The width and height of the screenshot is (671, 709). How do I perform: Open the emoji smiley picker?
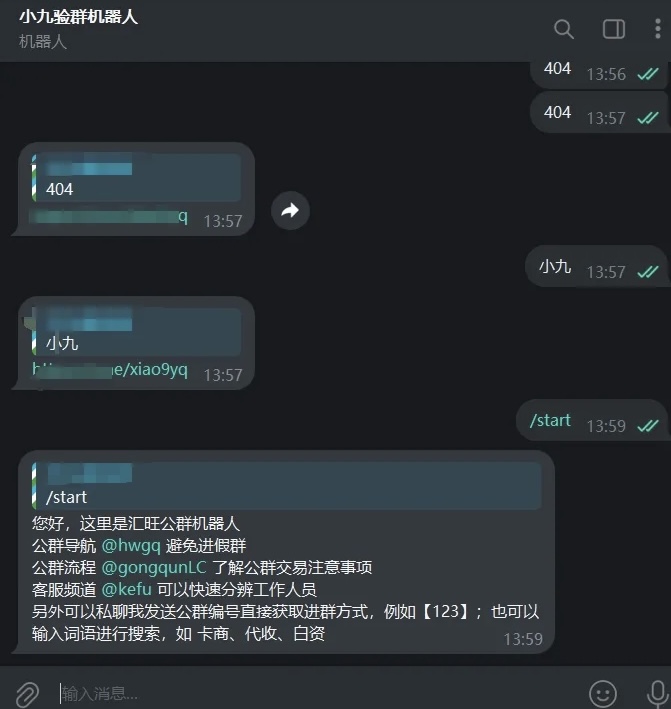pos(602,693)
